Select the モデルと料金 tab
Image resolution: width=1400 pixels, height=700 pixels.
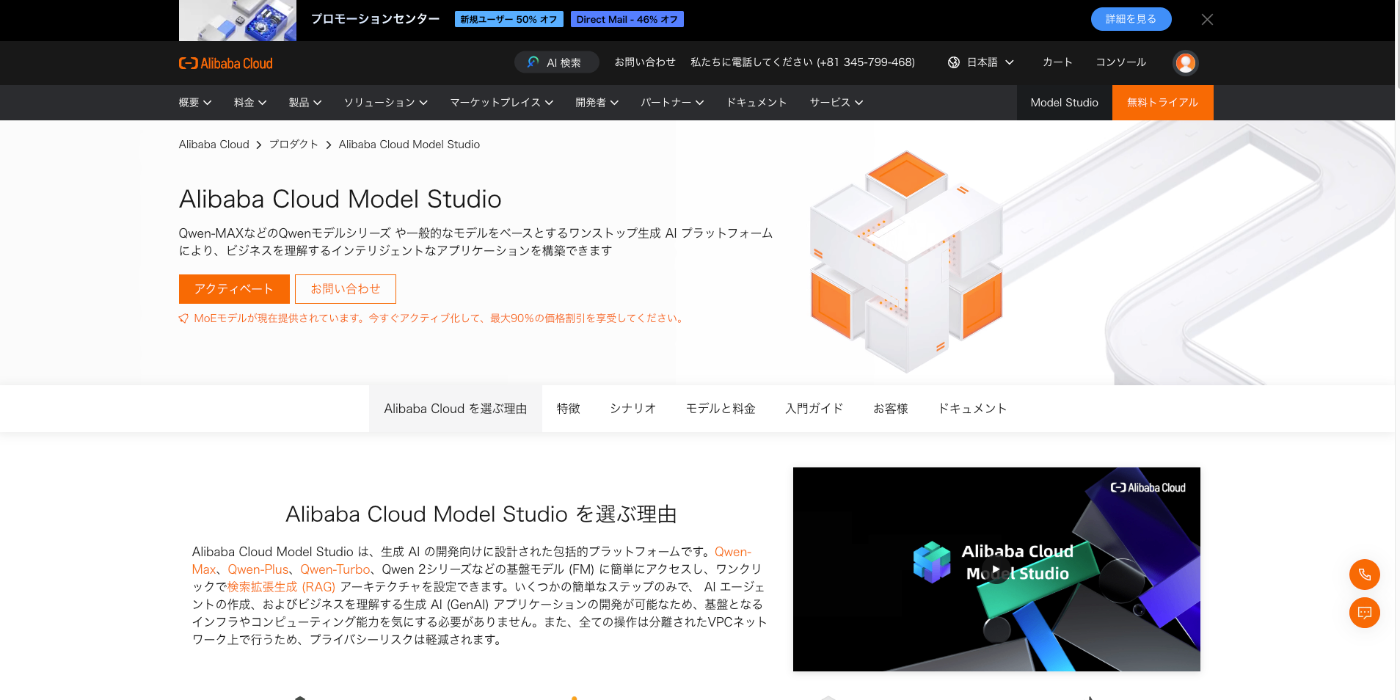[x=720, y=408]
